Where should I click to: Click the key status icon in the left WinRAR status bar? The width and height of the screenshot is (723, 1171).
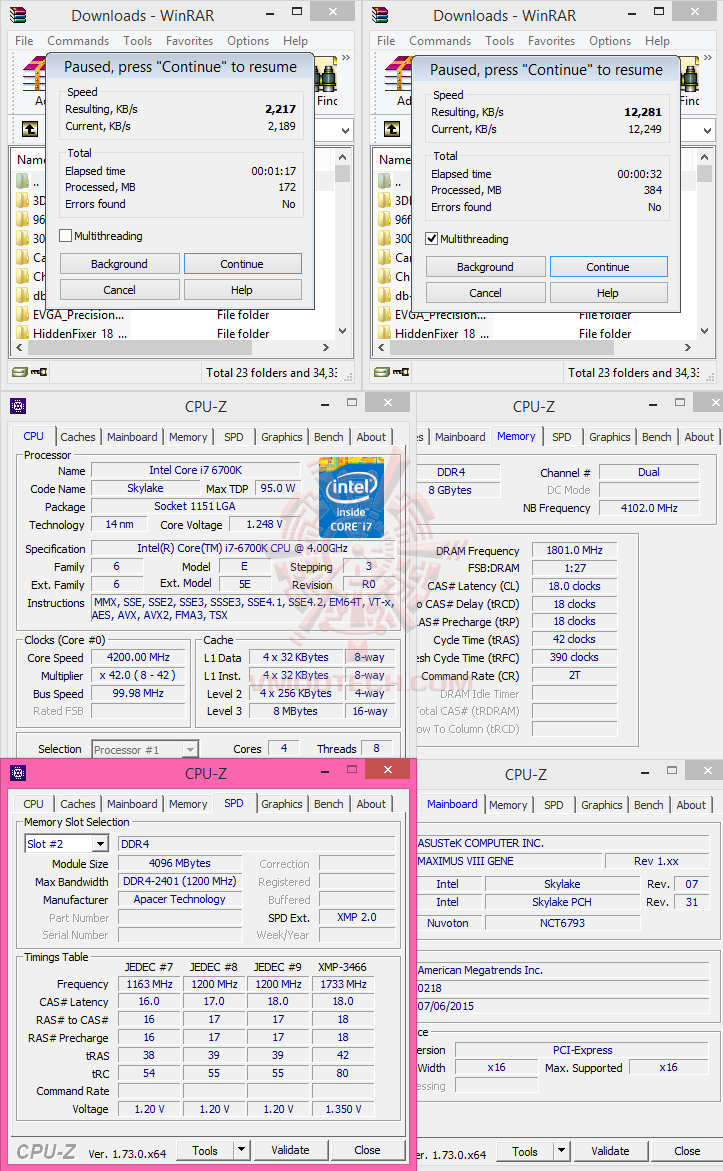[x=39, y=372]
